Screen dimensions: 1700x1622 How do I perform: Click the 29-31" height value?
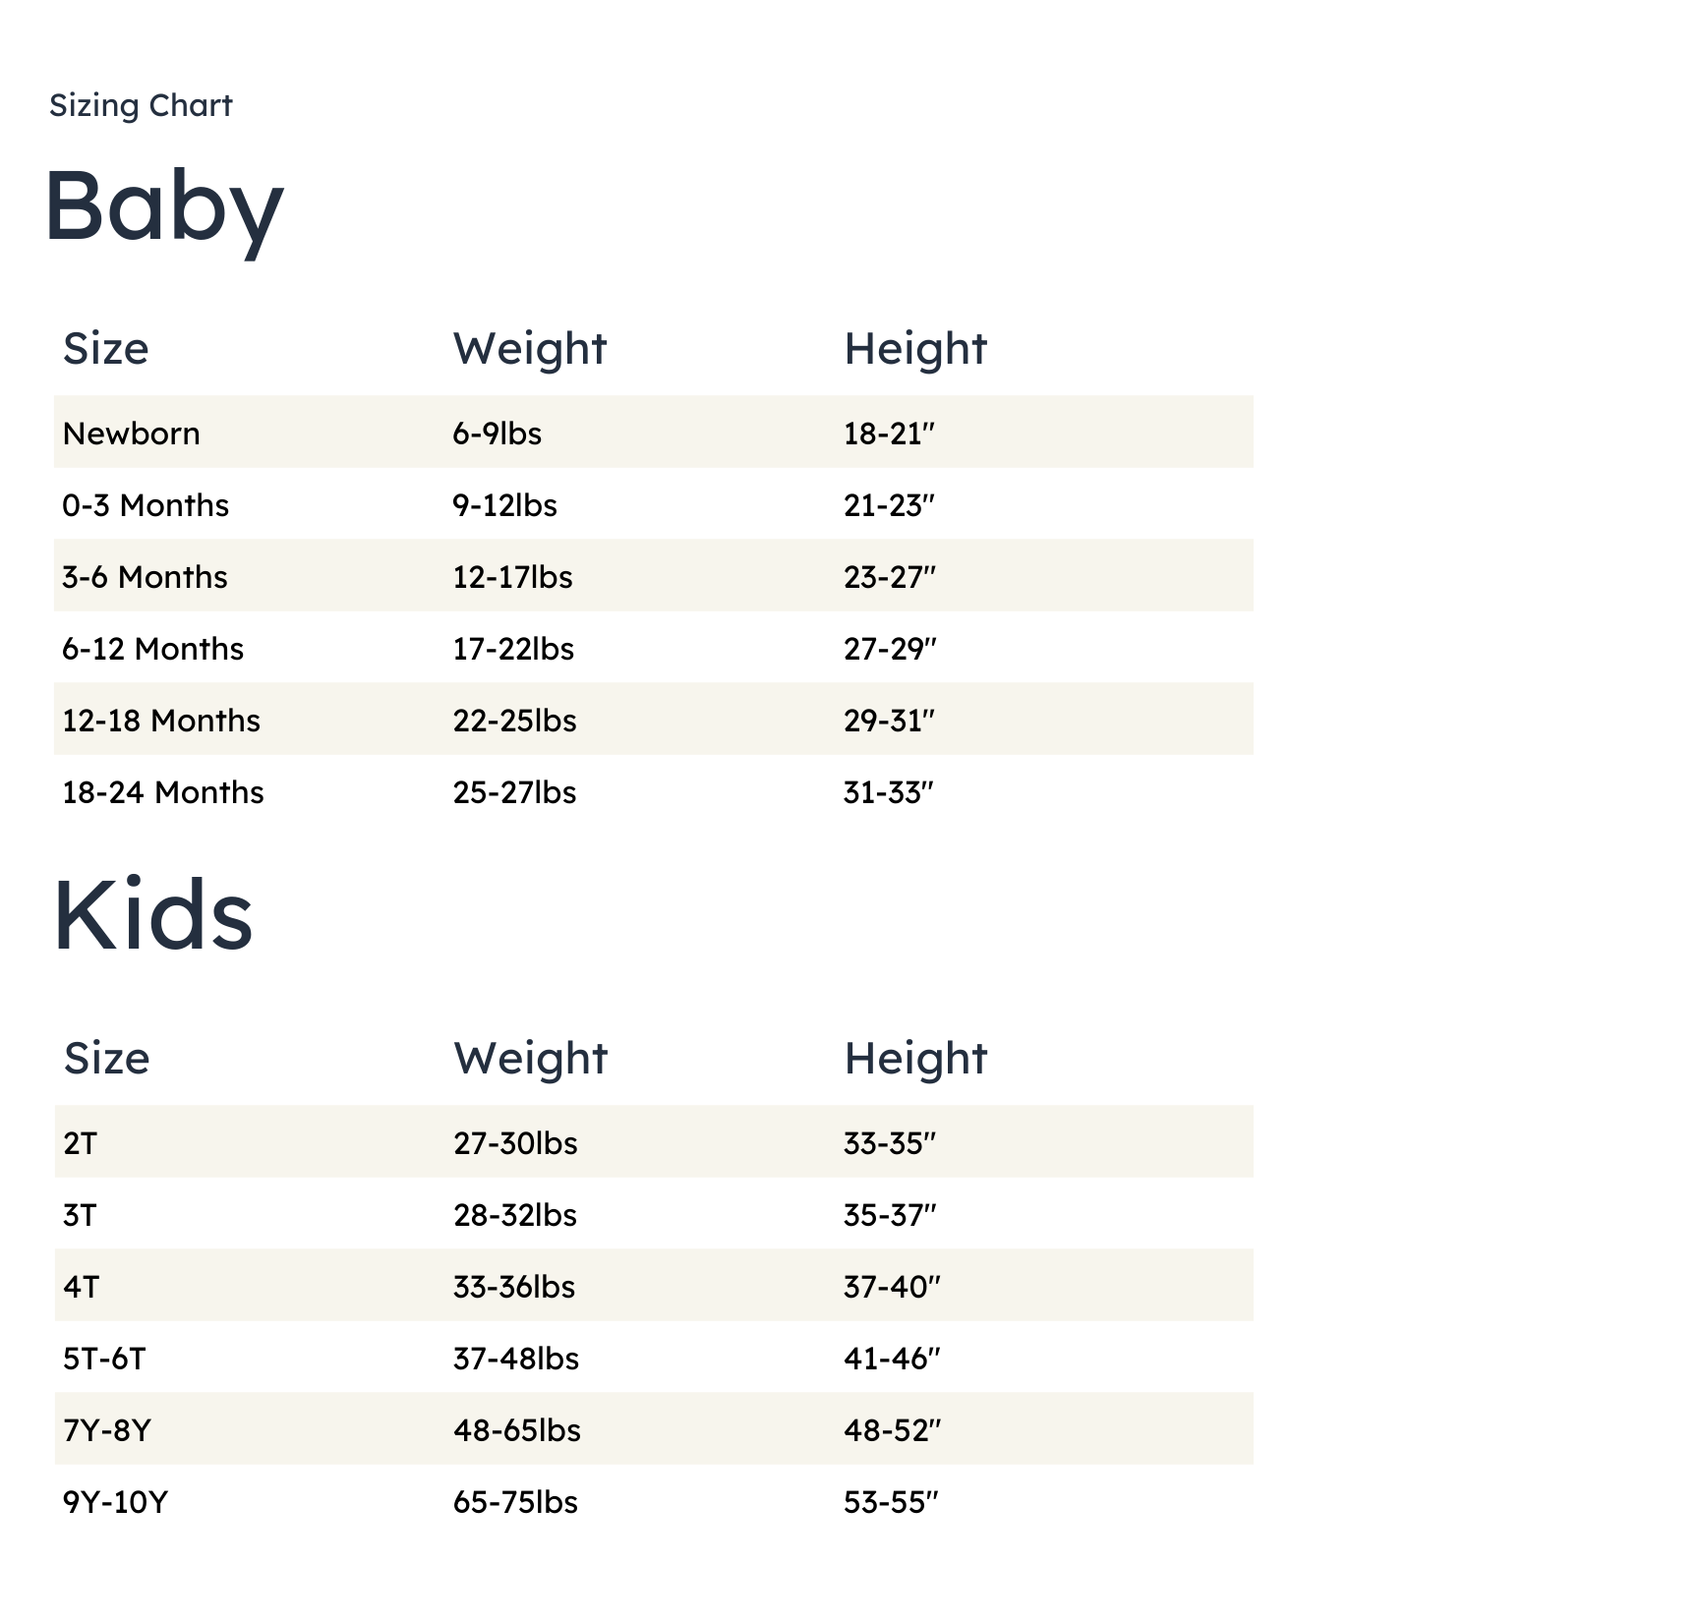888,721
